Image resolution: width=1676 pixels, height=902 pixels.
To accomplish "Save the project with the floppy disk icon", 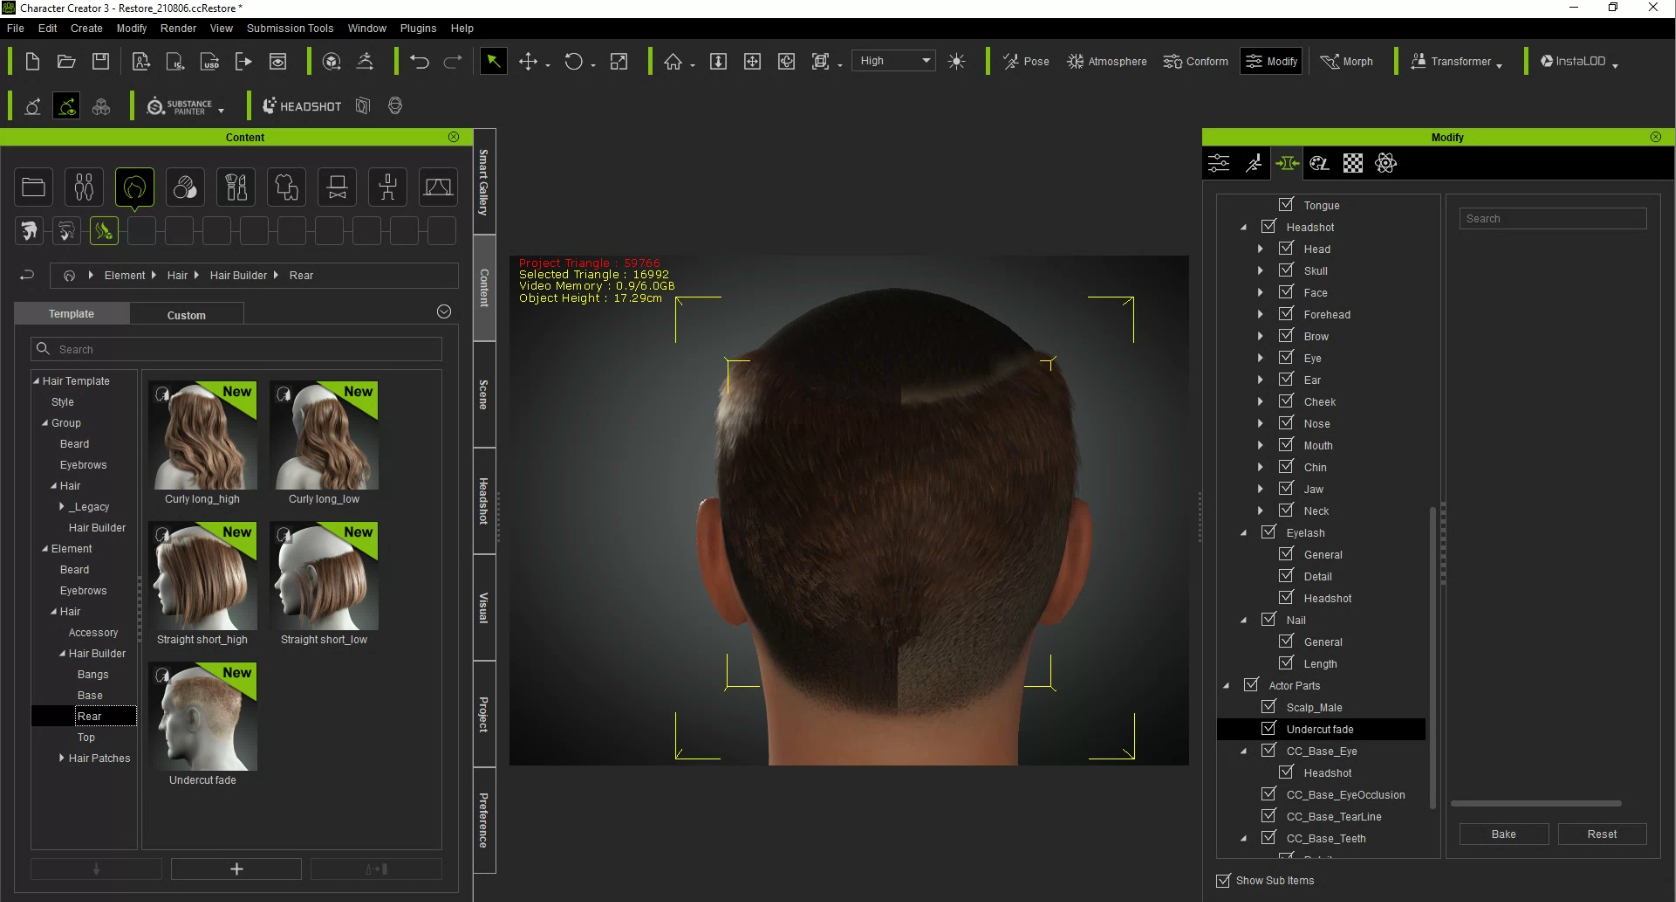I will (100, 62).
